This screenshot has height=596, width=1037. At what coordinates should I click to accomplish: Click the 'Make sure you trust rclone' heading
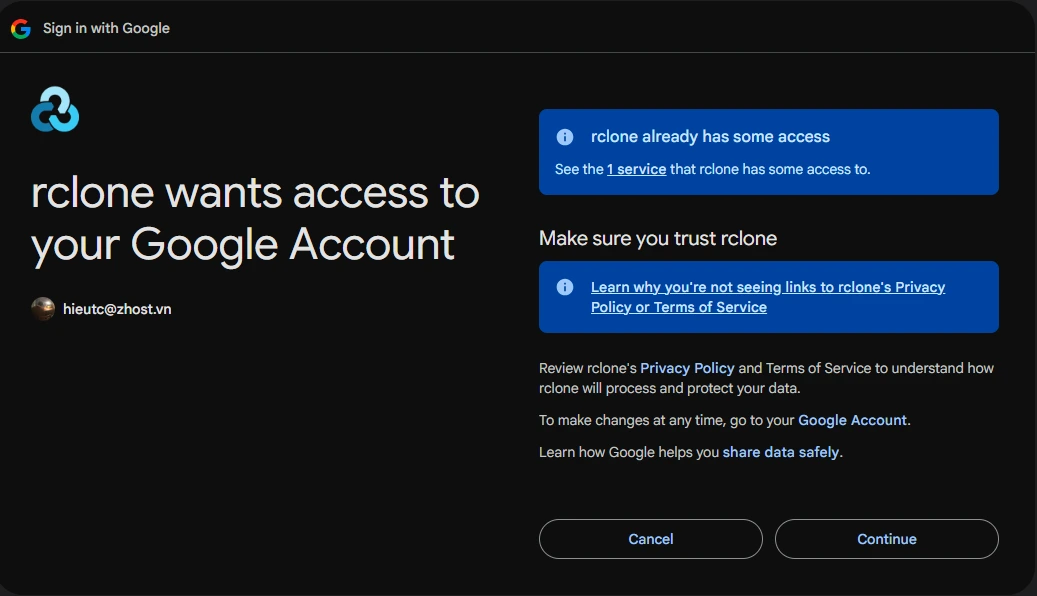[x=657, y=238]
